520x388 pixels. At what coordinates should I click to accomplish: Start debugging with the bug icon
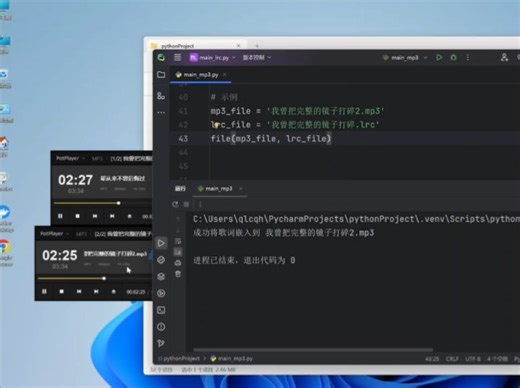453,57
